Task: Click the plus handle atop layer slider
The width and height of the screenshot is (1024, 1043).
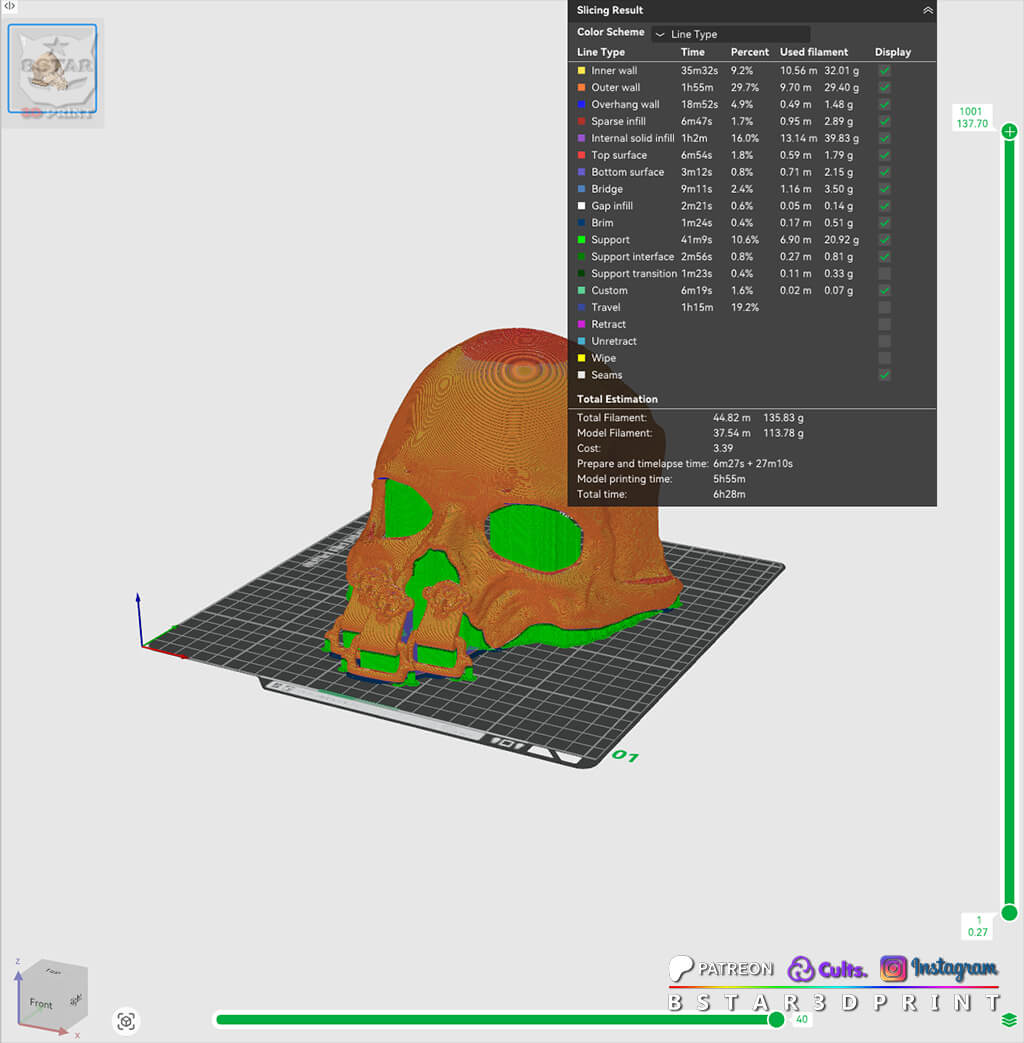Action: click(x=1009, y=131)
